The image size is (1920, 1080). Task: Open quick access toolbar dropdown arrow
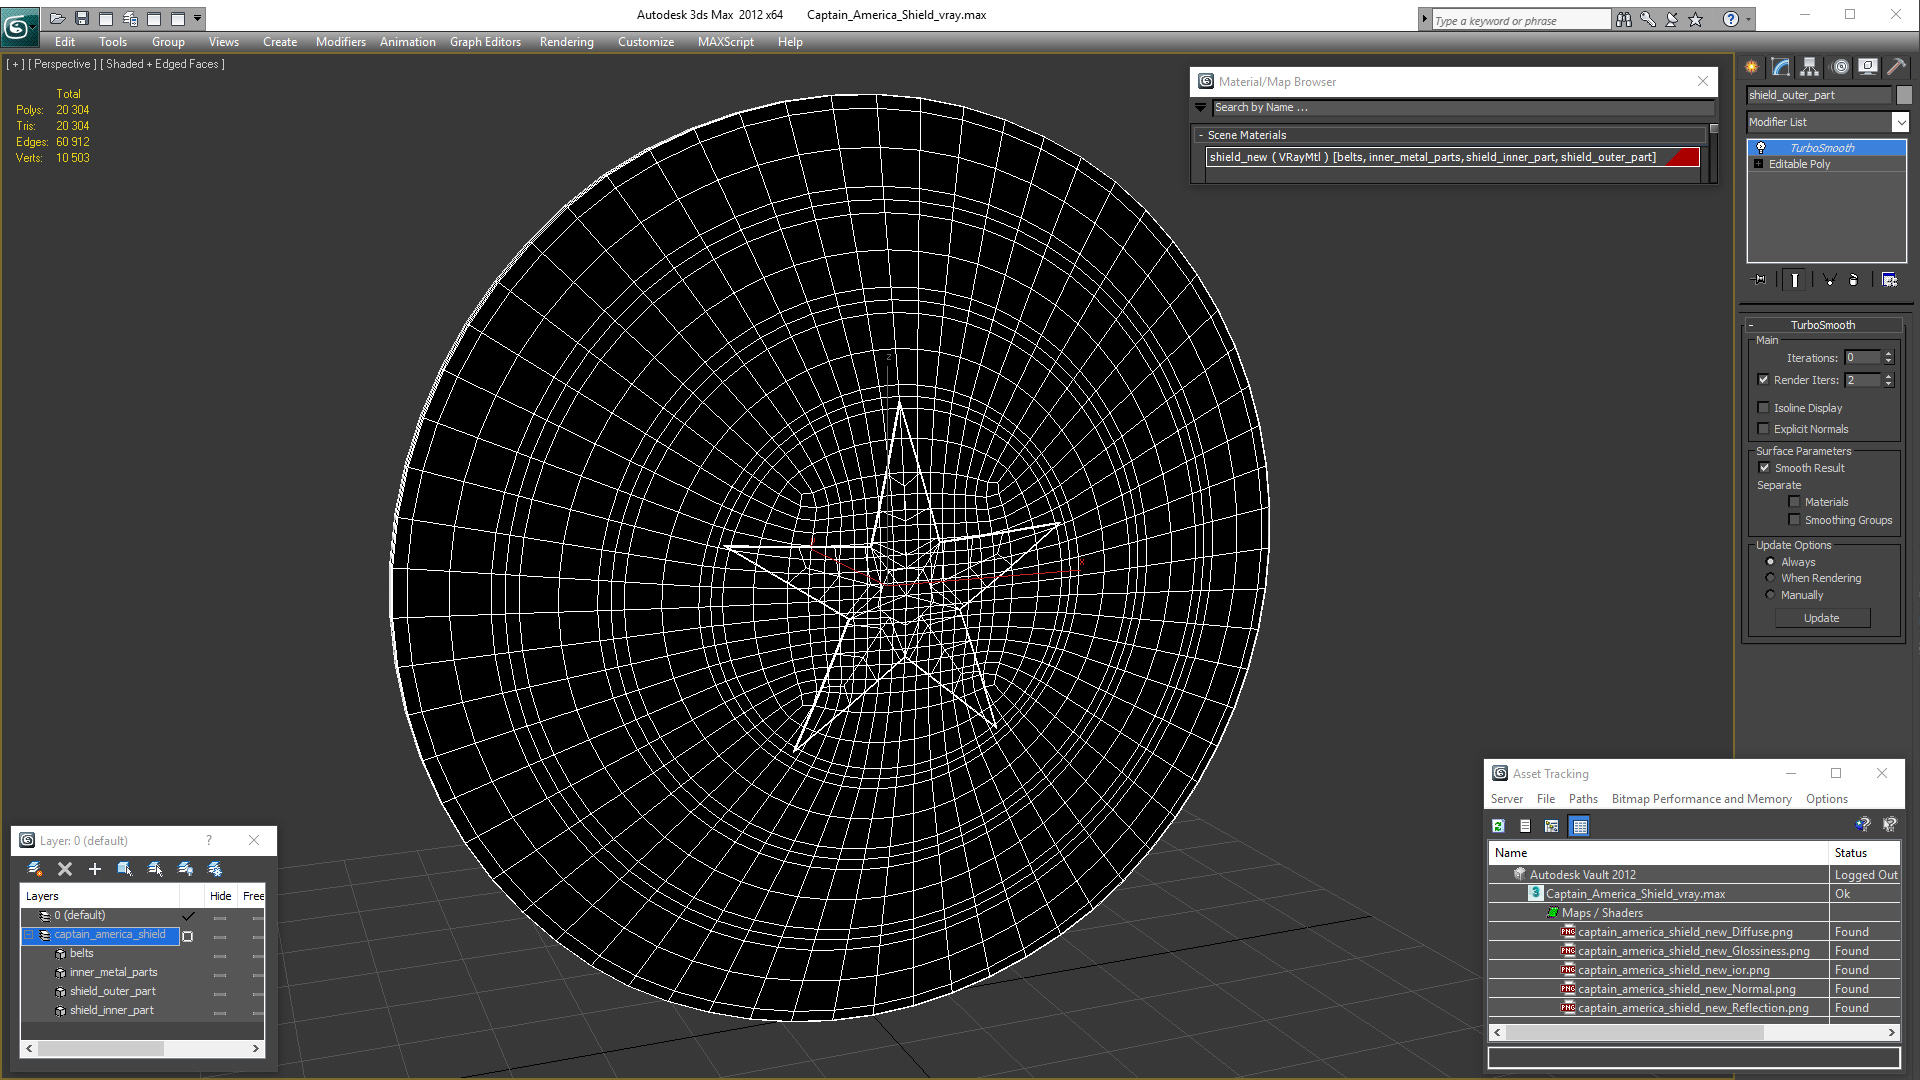click(198, 18)
